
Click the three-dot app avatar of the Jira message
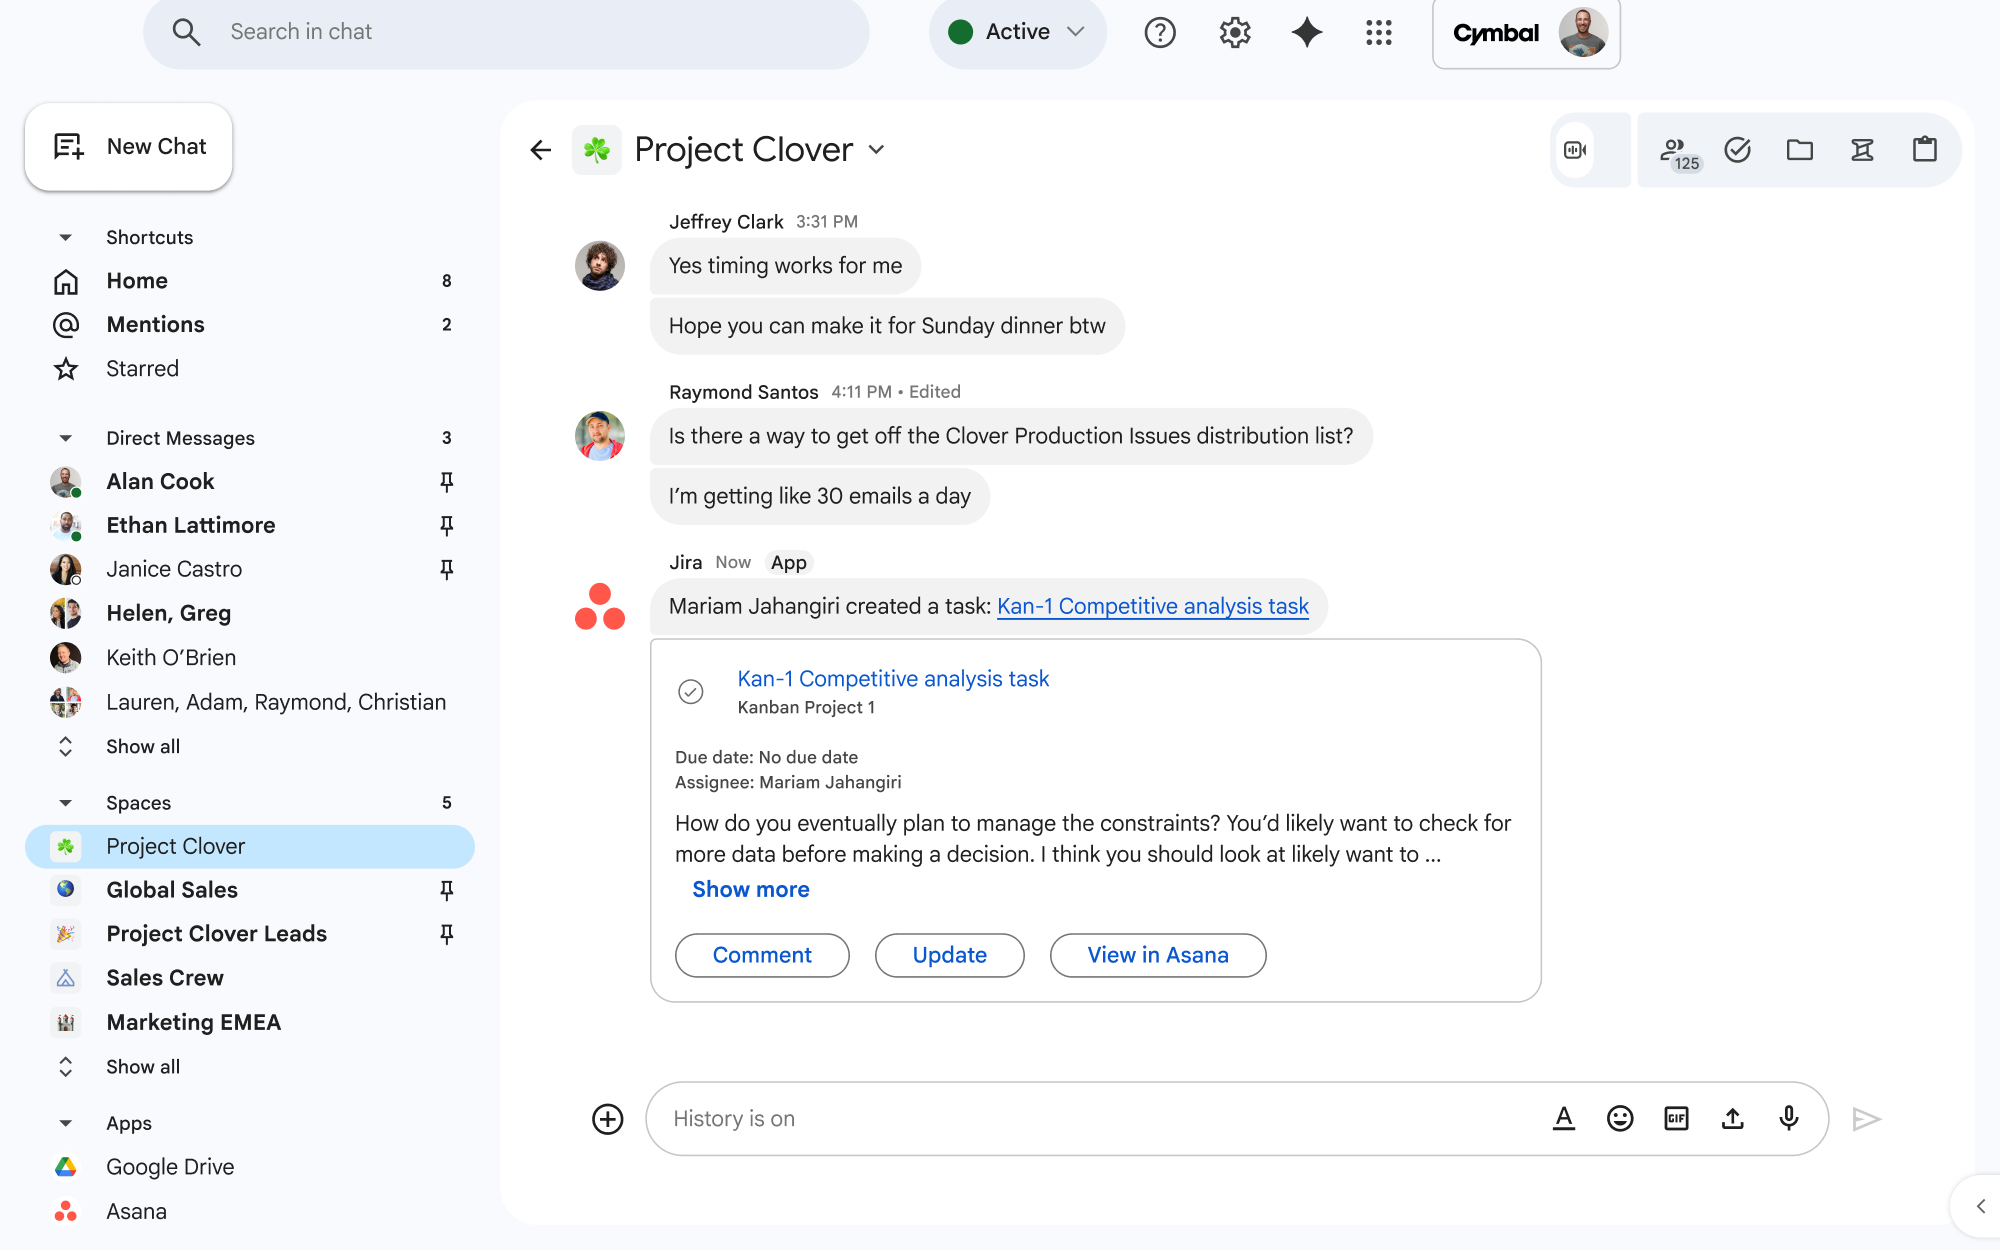click(x=600, y=607)
